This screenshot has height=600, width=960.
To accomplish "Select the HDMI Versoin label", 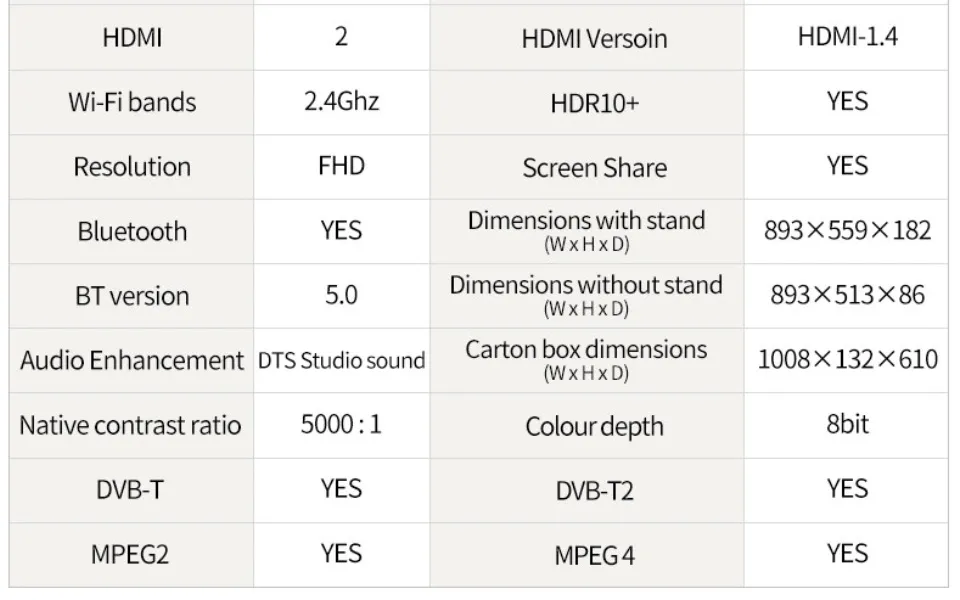I will click(x=594, y=39).
